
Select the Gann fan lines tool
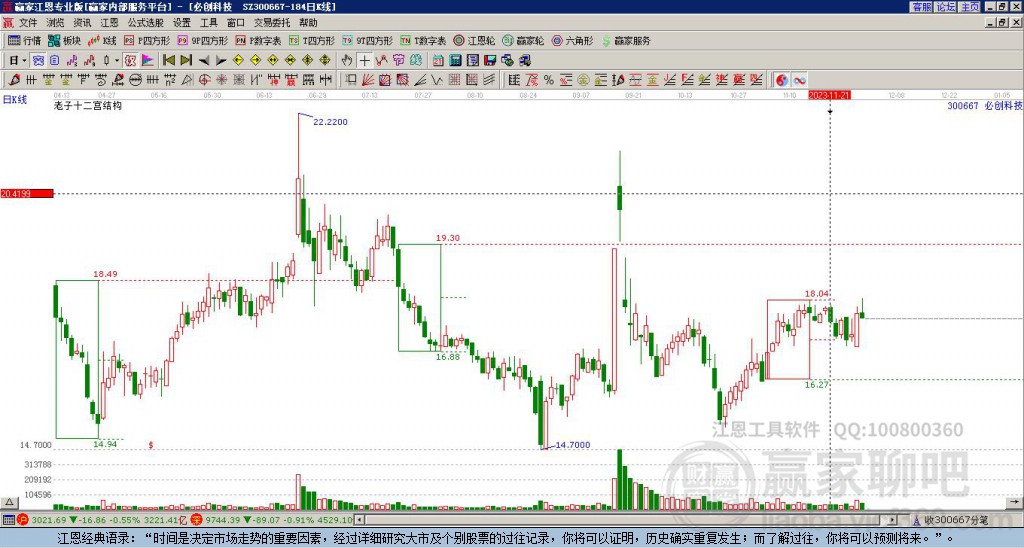368,80
